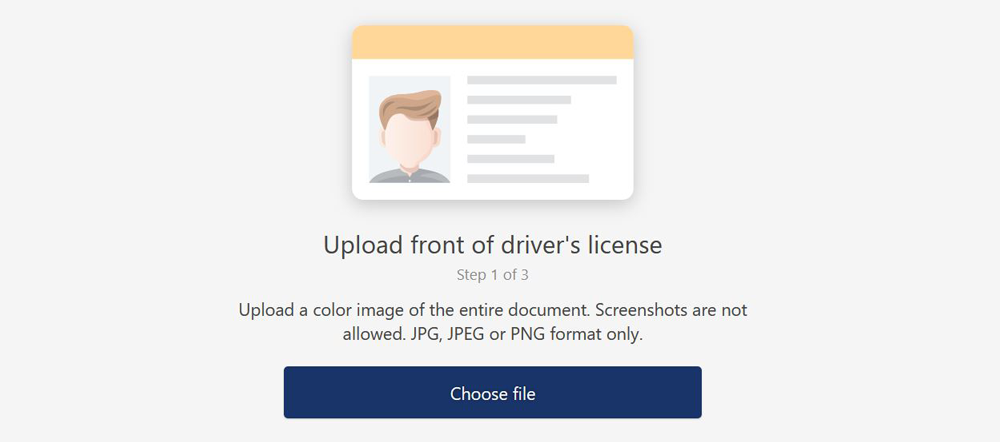The image size is (1000, 442).
Task: Click the shortest gray placeholder line on card
Action: pyautogui.click(x=496, y=139)
